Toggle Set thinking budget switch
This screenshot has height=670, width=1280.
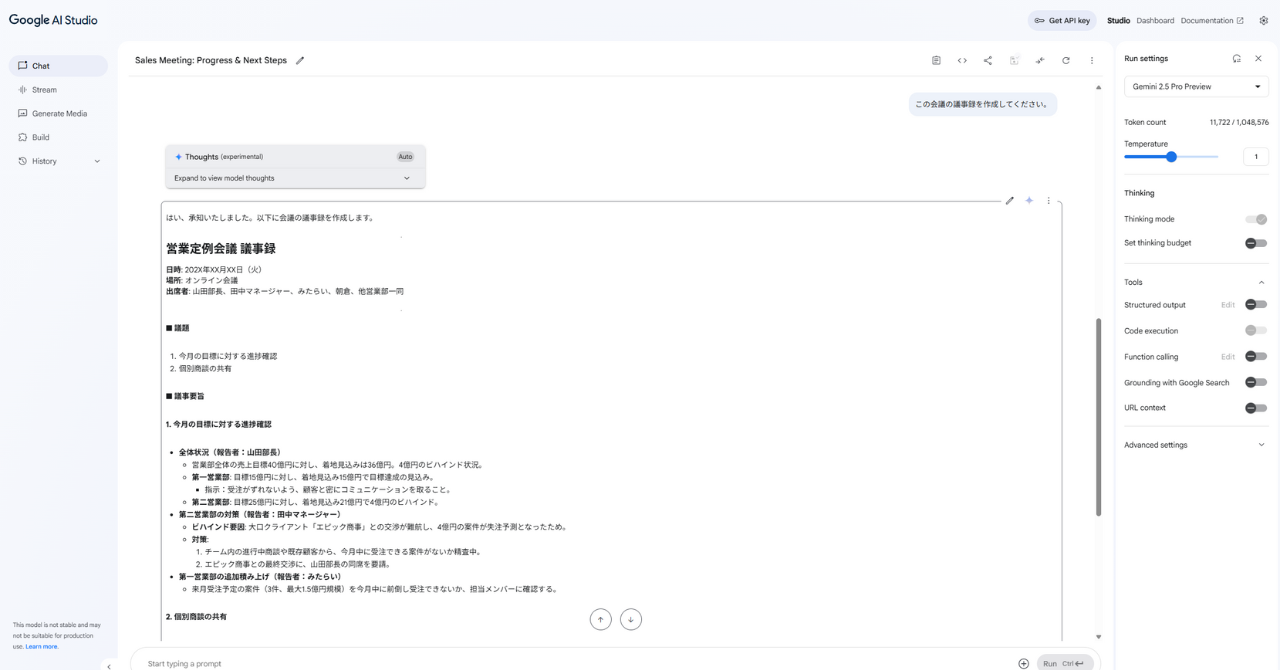click(x=1255, y=243)
